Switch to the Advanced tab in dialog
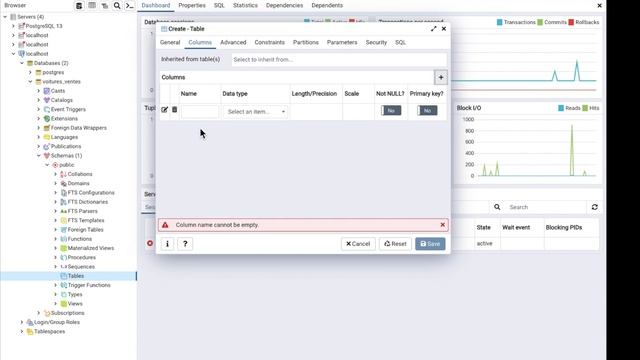Screen dimensions: 640x360 coord(233,42)
